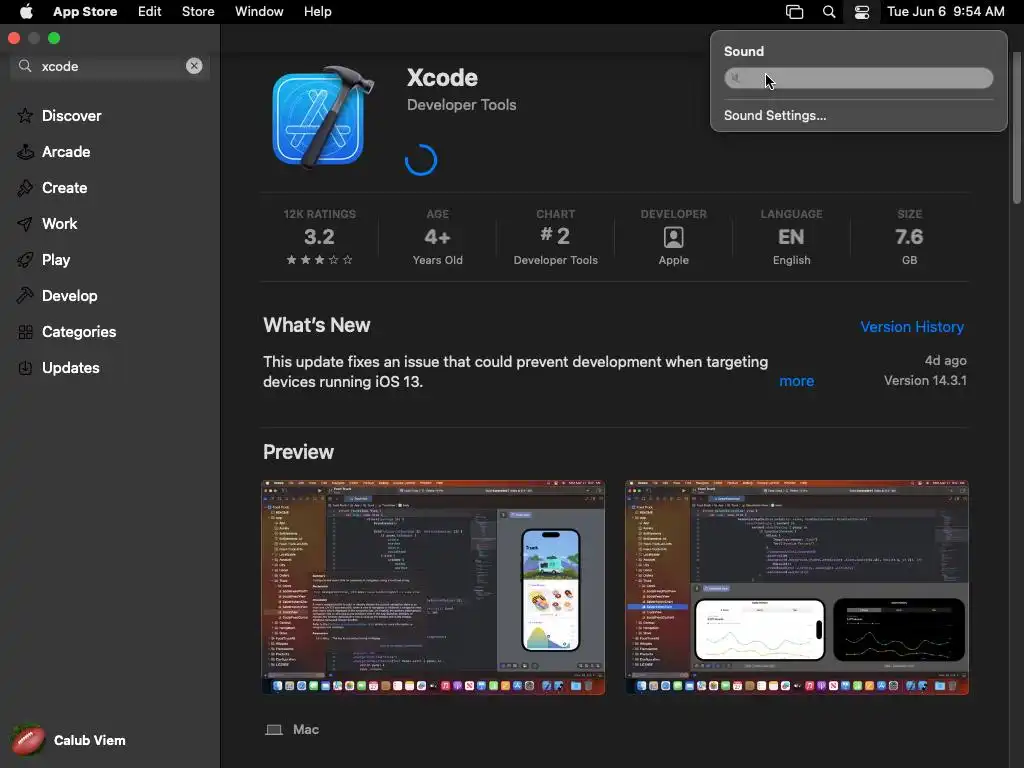Click the Create paintbrush icon
The height and width of the screenshot is (768, 1024).
tap(25, 187)
